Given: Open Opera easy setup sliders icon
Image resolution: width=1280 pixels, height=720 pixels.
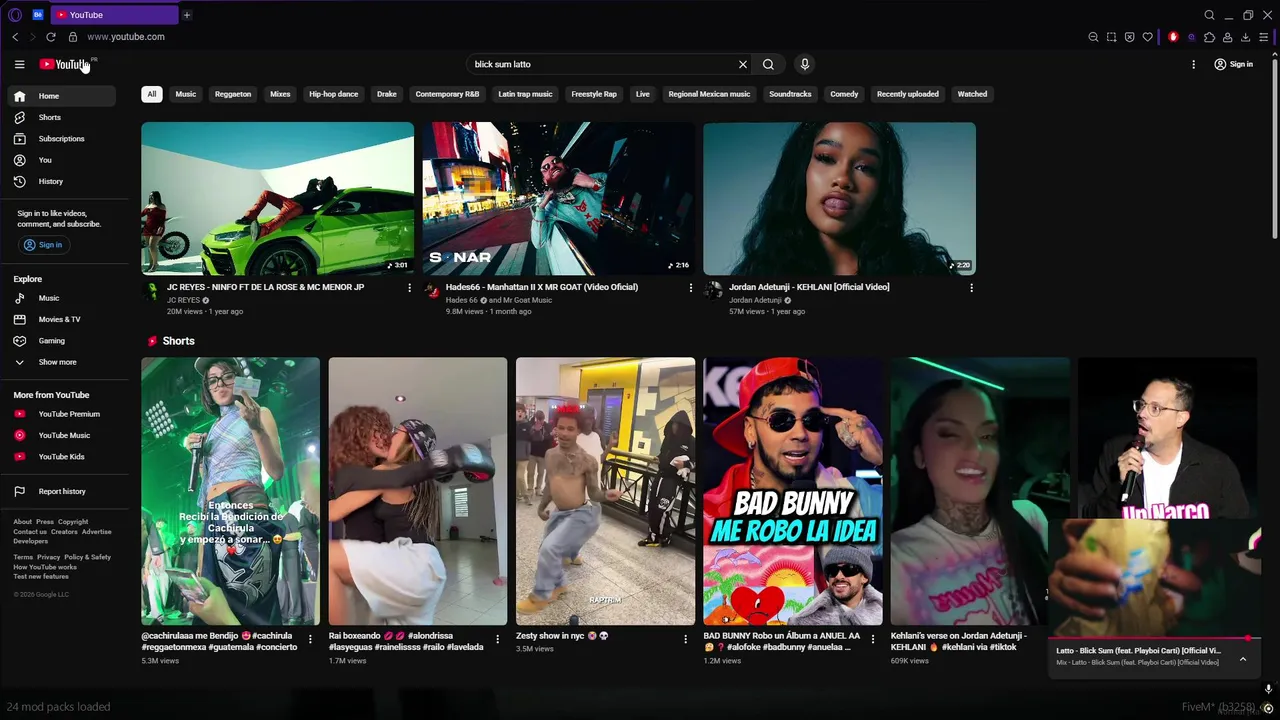Looking at the screenshot, I should pos(1264,37).
